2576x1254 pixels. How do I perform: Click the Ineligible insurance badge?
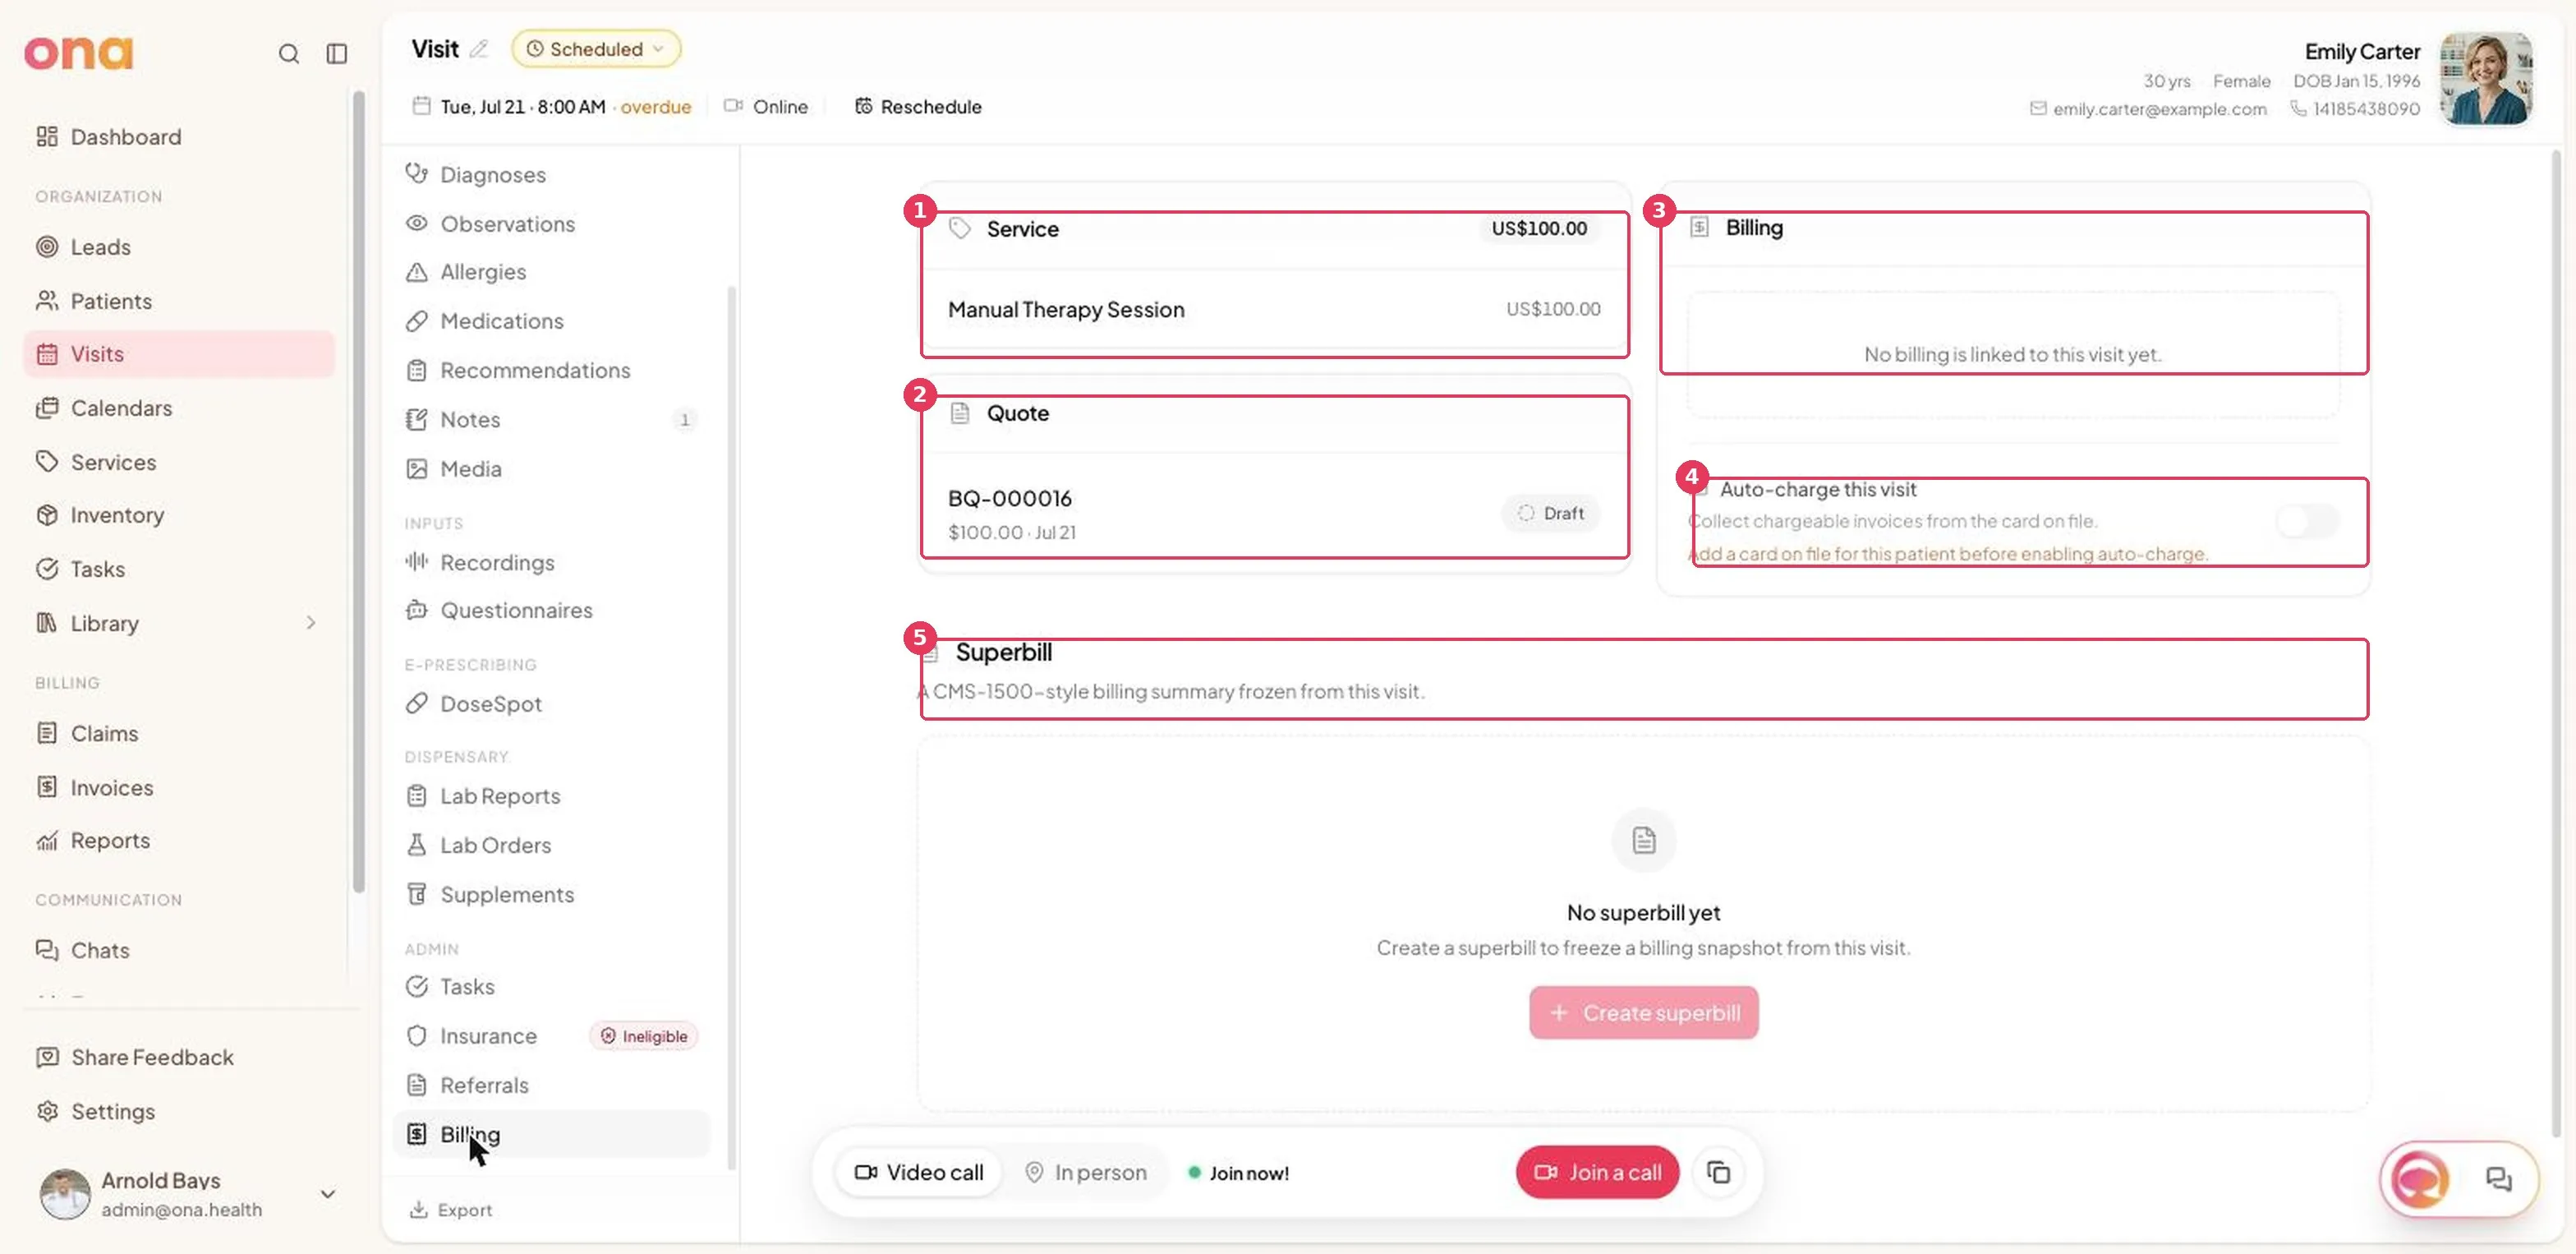(x=644, y=1036)
